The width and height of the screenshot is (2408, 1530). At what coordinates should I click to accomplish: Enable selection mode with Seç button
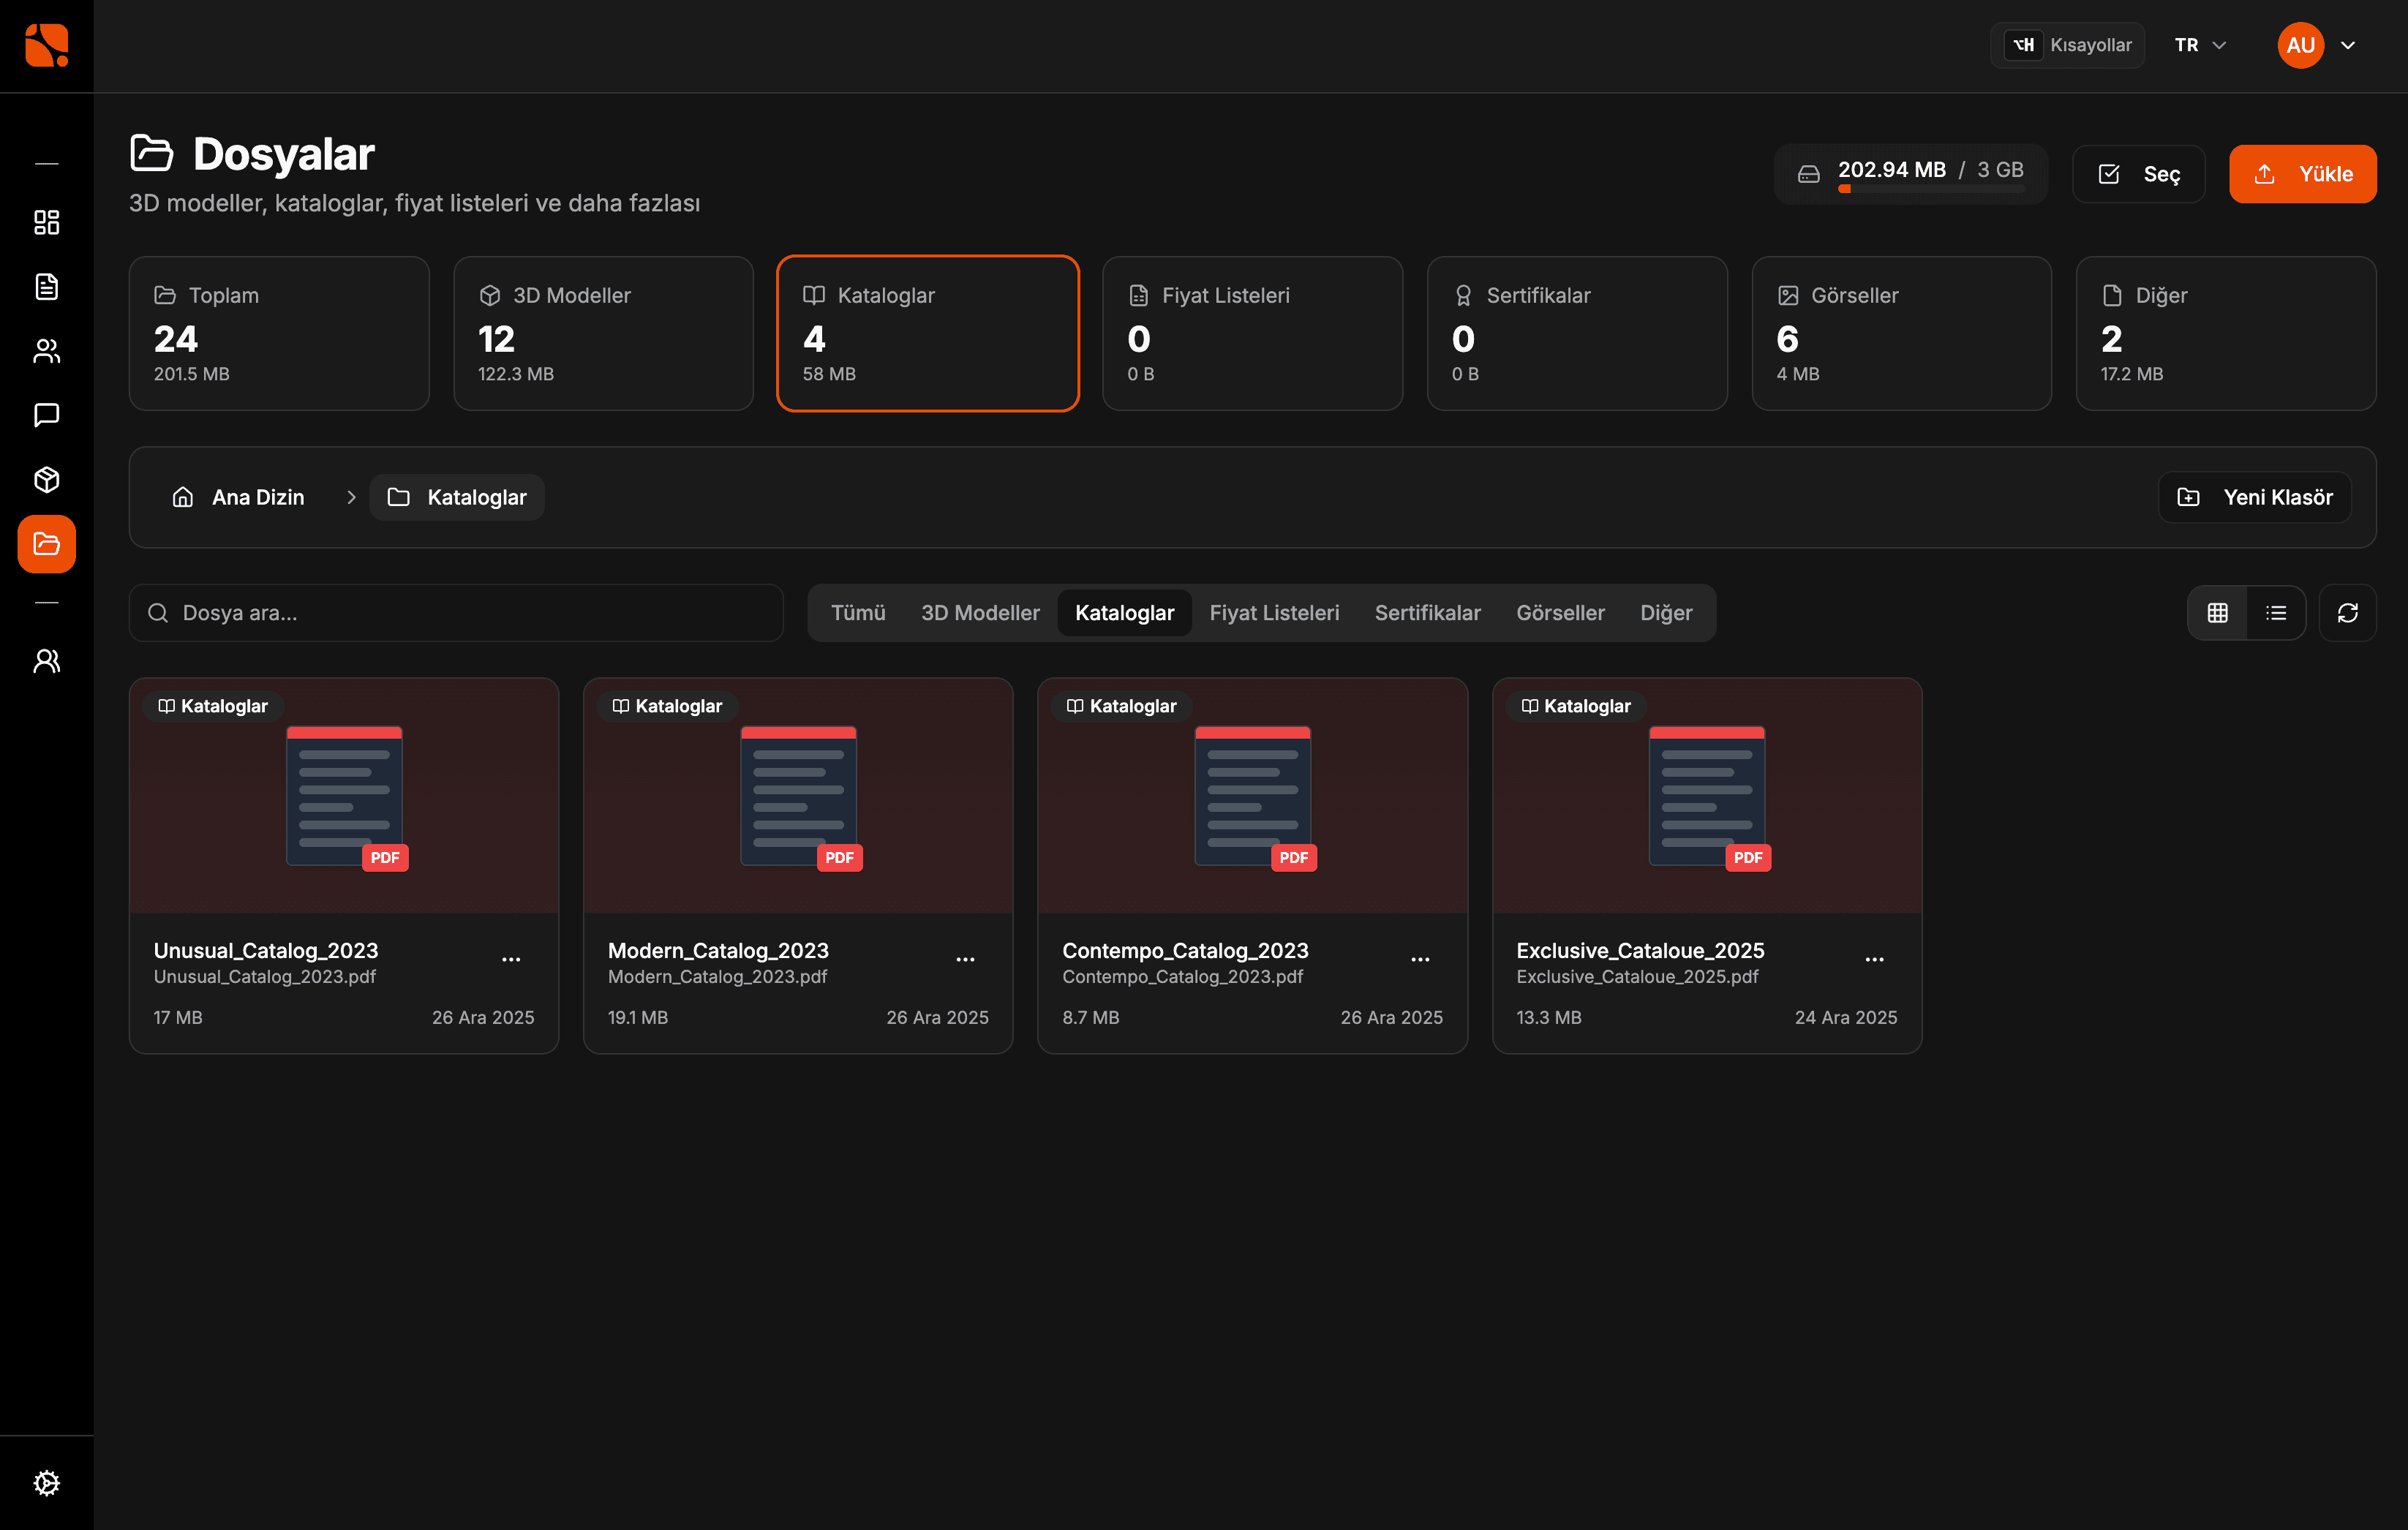coord(2139,174)
